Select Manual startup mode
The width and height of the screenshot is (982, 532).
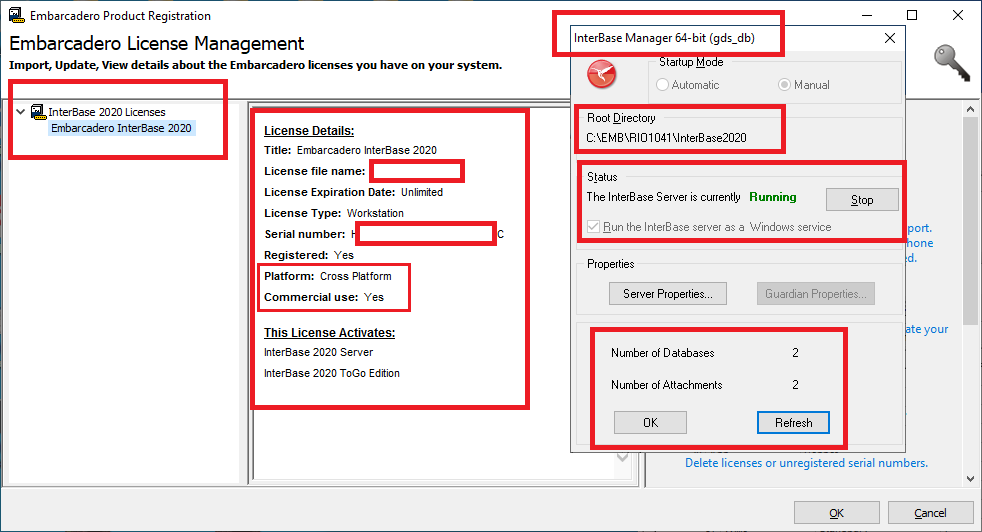(x=785, y=85)
